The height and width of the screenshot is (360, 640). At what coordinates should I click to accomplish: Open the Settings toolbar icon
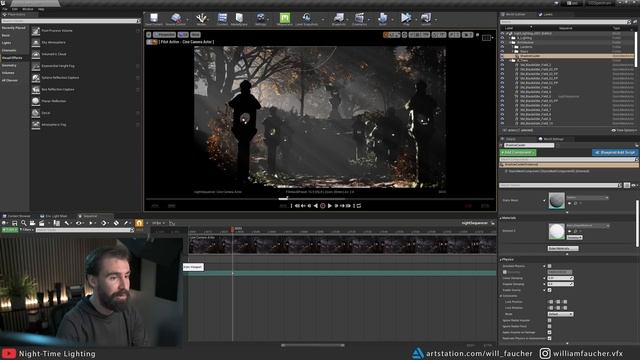(260, 18)
